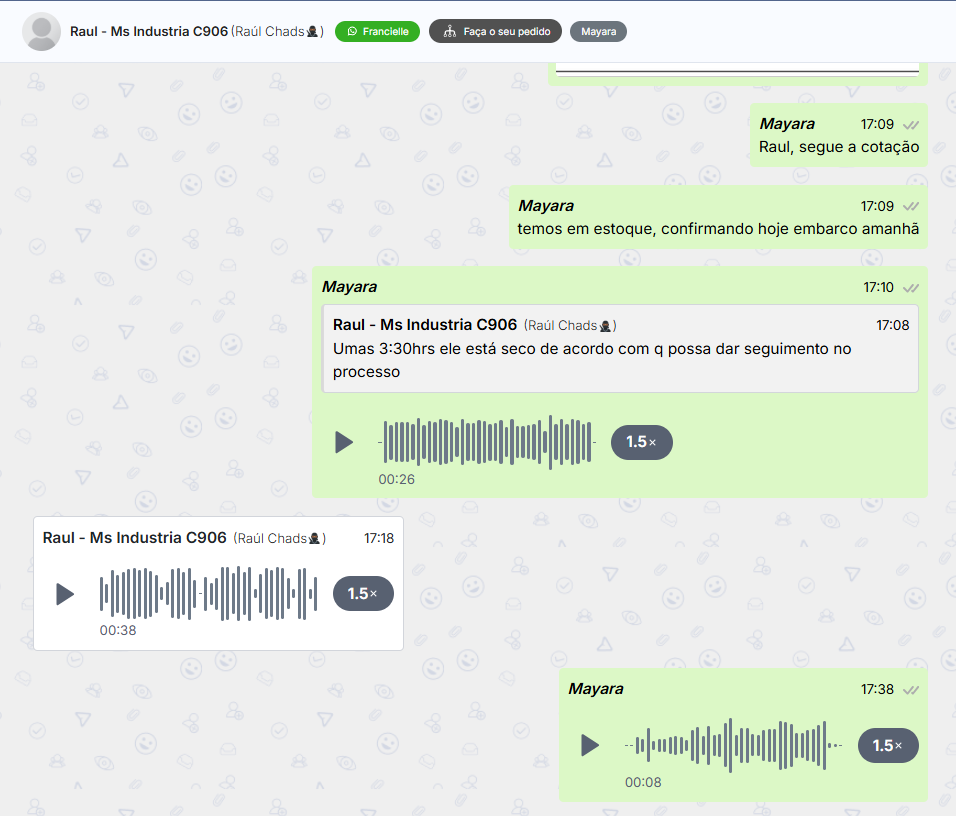Click the 'temos em estoque' message bubble

point(717,229)
